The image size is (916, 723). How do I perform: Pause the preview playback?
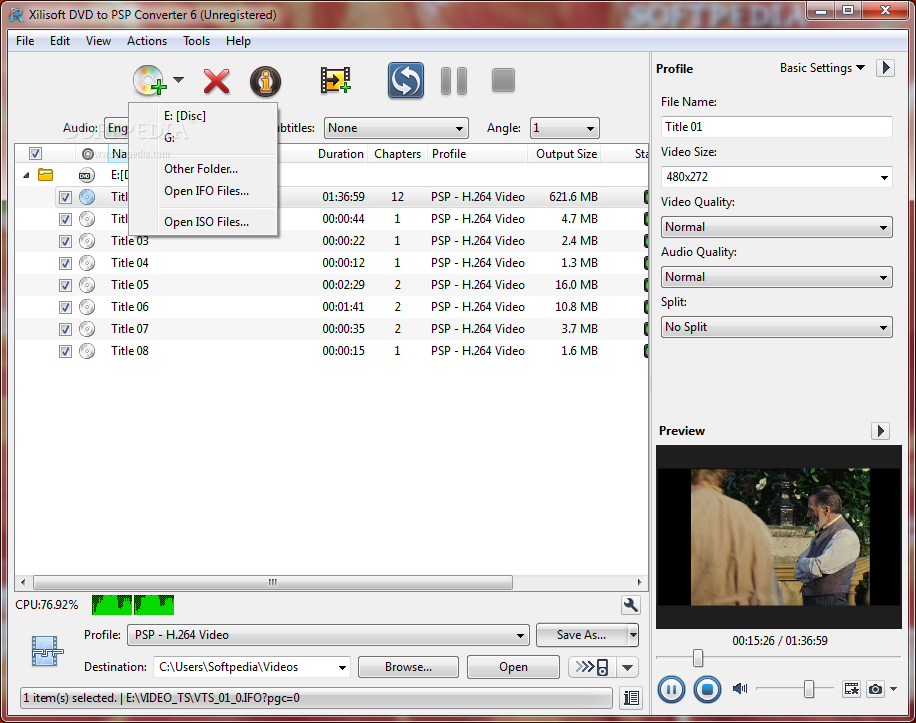[671, 690]
